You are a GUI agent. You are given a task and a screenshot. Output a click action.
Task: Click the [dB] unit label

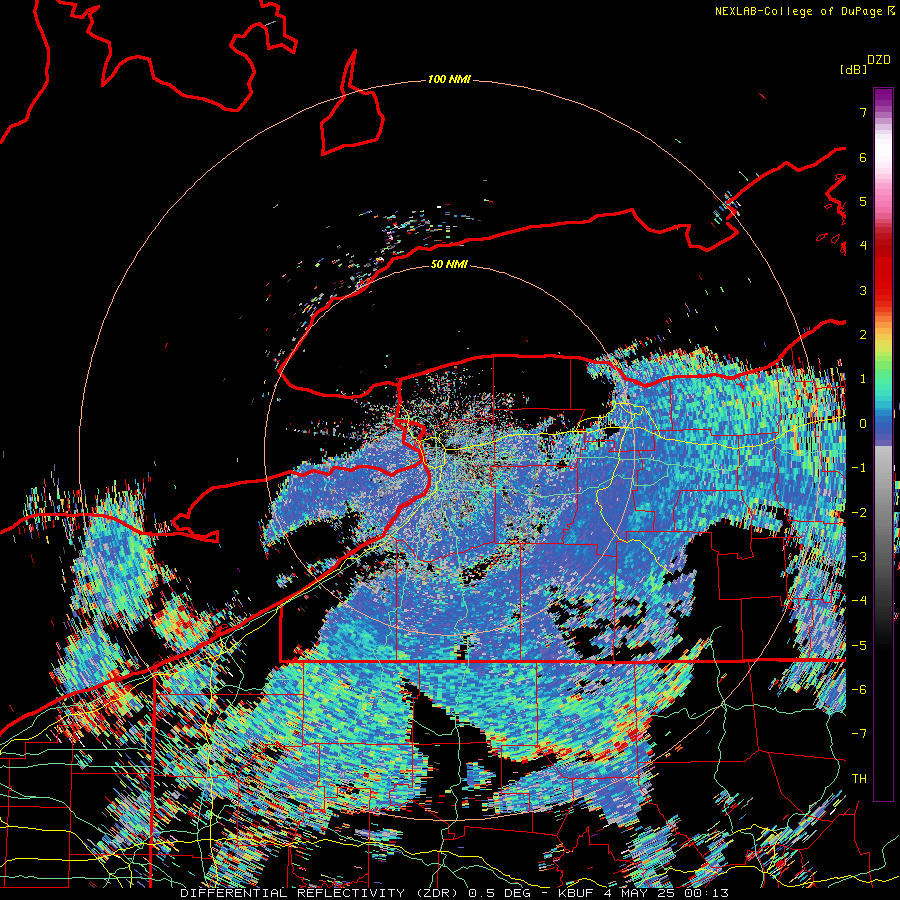853,69
